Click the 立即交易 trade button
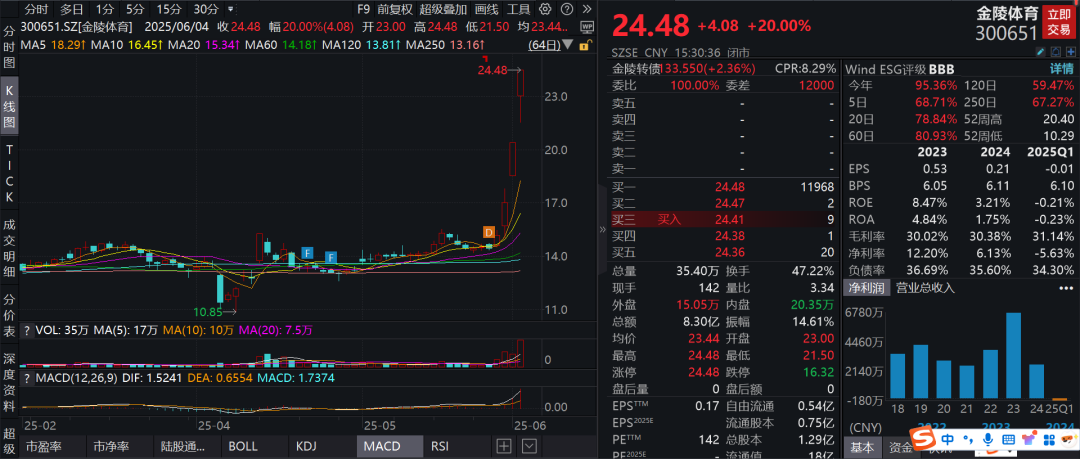The width and height of the screenshot is (1080, 459). 1059,21
